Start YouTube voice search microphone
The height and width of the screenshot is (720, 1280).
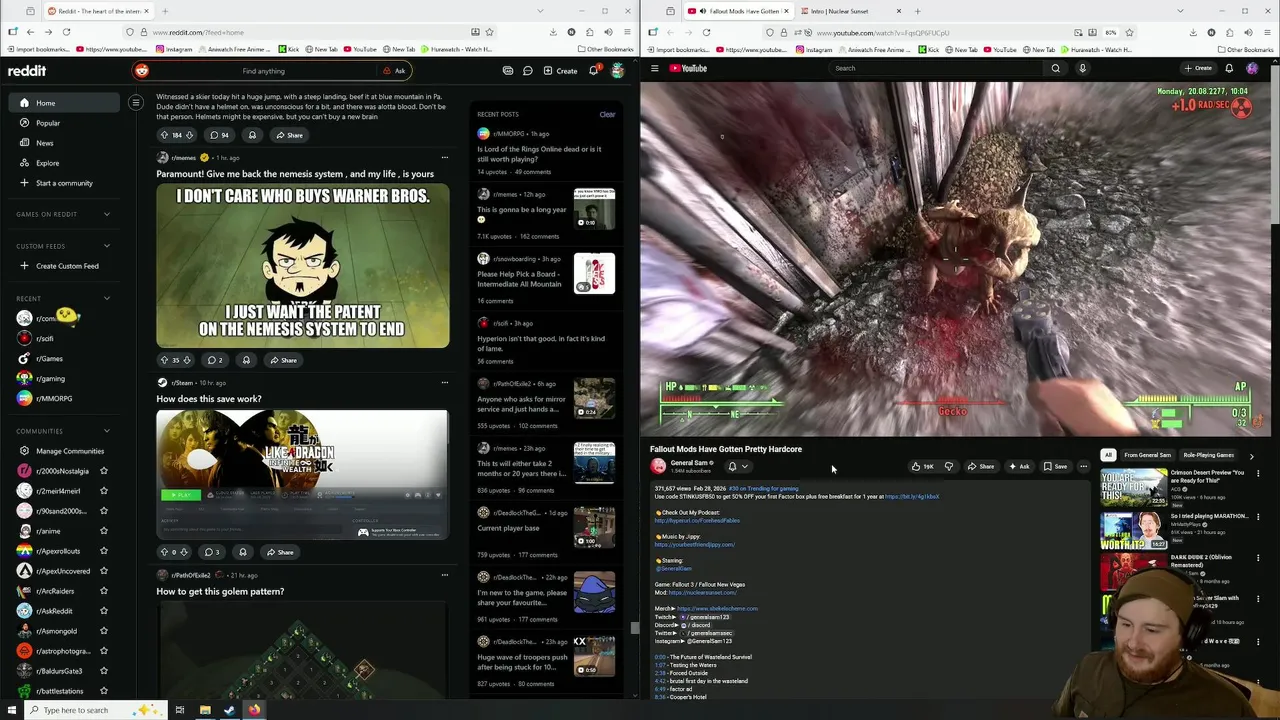1082,68
